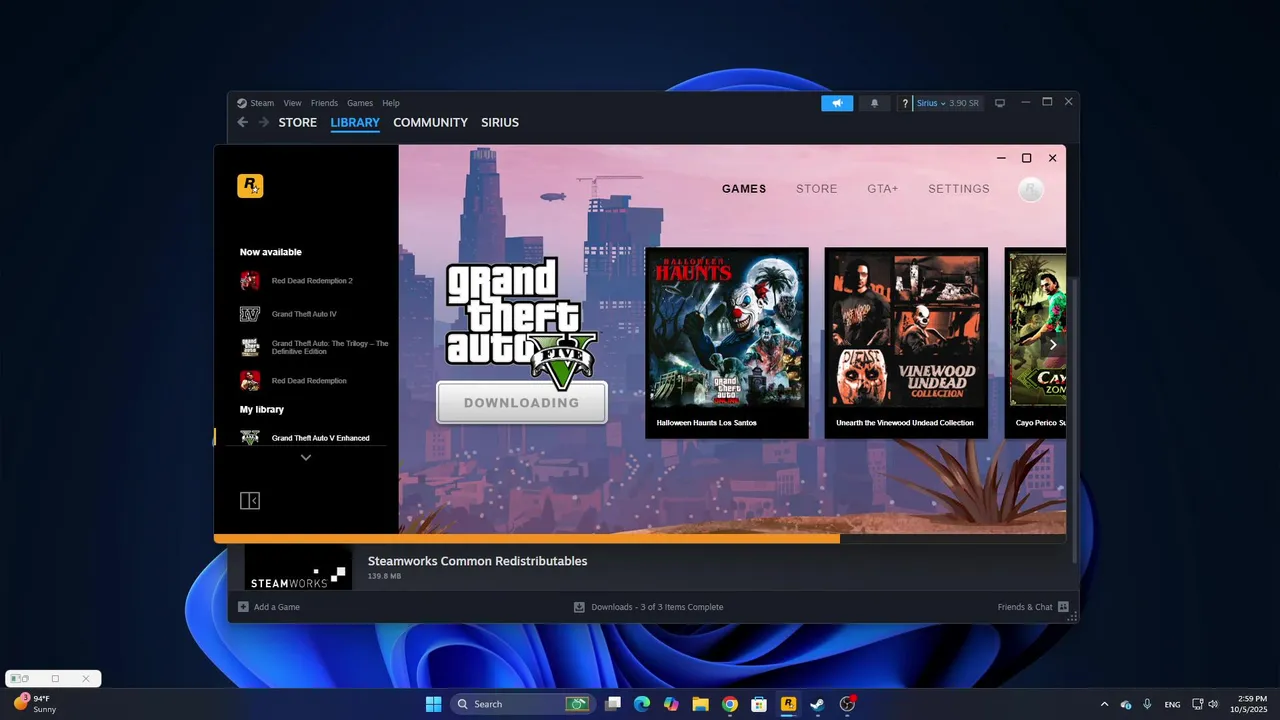Click the Grand Theft Auto V Enhanced icon
This screenshot has width=1280, height=720.
coord(250,437)
